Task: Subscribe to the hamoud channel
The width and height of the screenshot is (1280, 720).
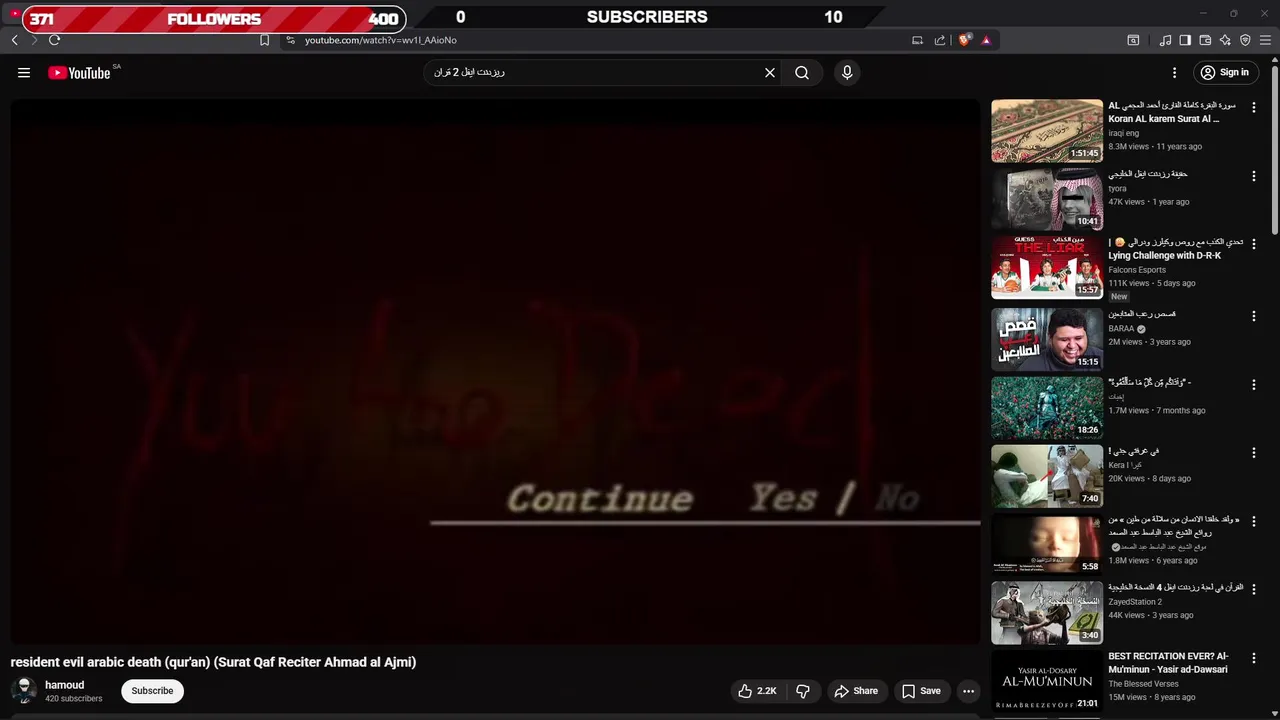Action: tap(152, 691)
